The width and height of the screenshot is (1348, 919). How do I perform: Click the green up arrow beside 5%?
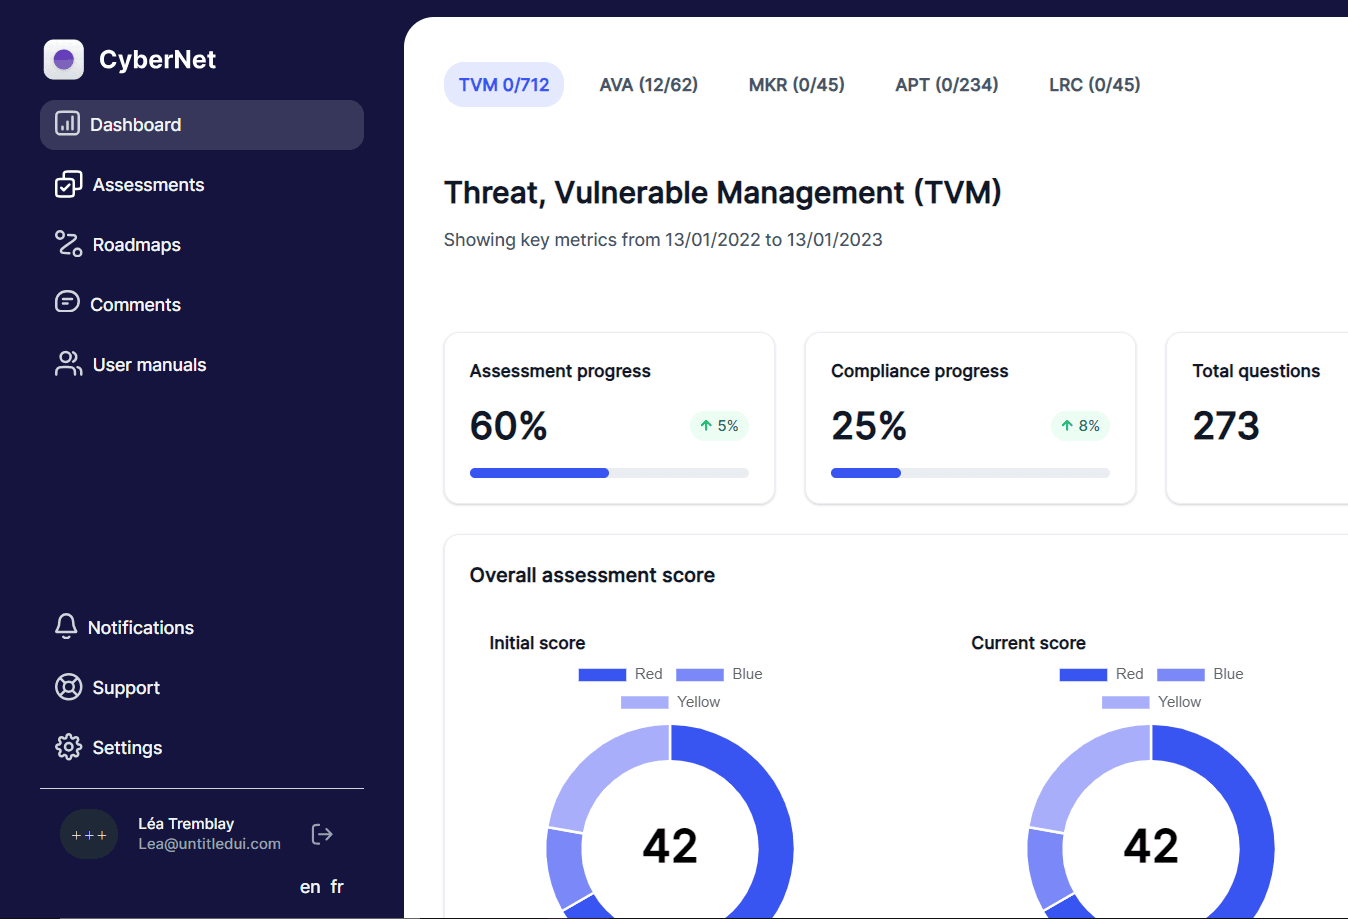706,426
